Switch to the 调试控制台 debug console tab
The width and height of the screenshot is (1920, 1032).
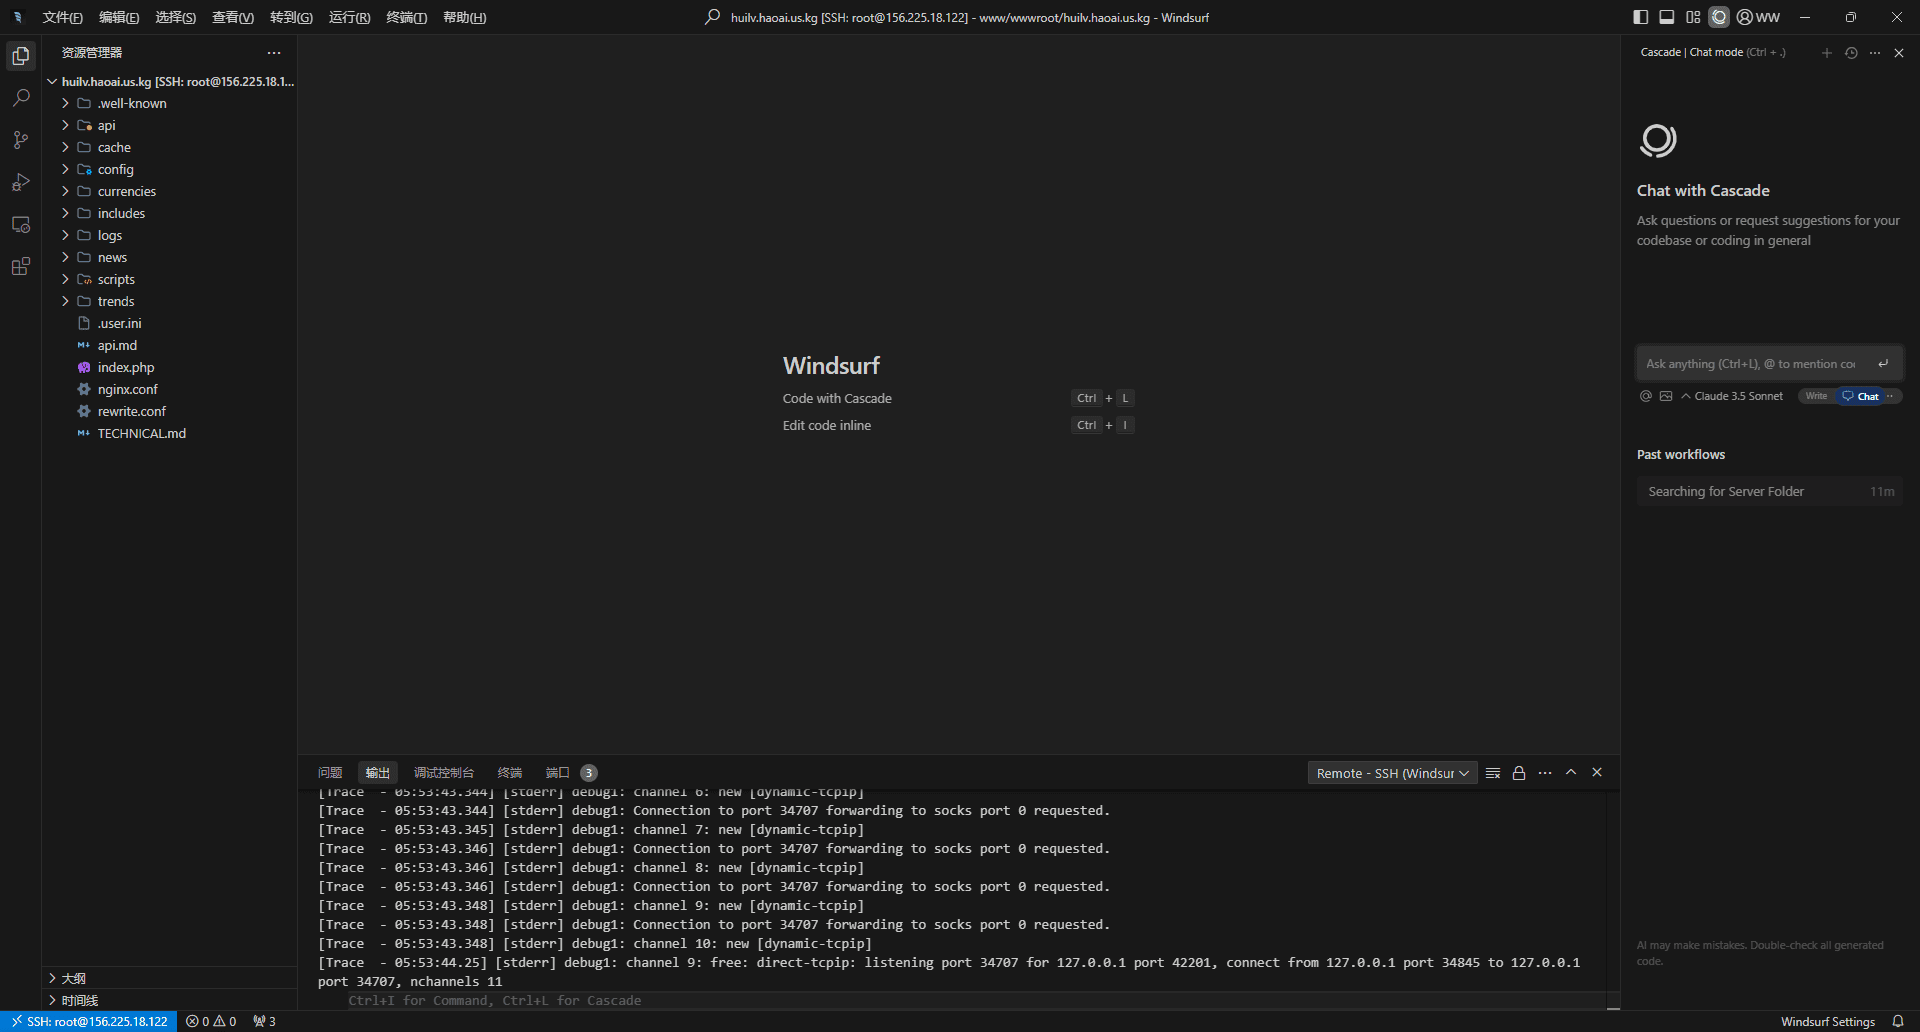[x=444, y=772]
